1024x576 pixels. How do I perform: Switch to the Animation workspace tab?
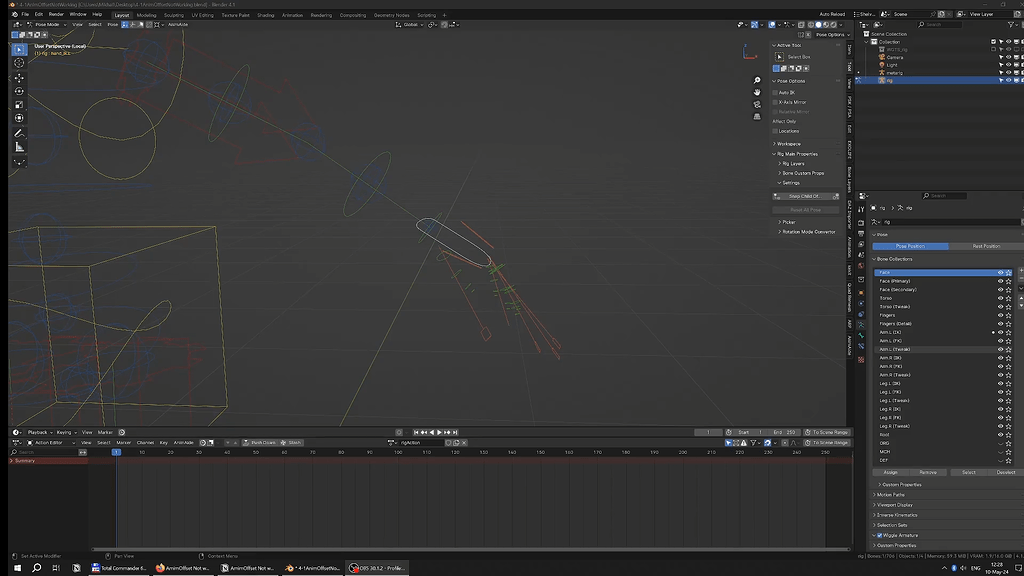[292, 15]
